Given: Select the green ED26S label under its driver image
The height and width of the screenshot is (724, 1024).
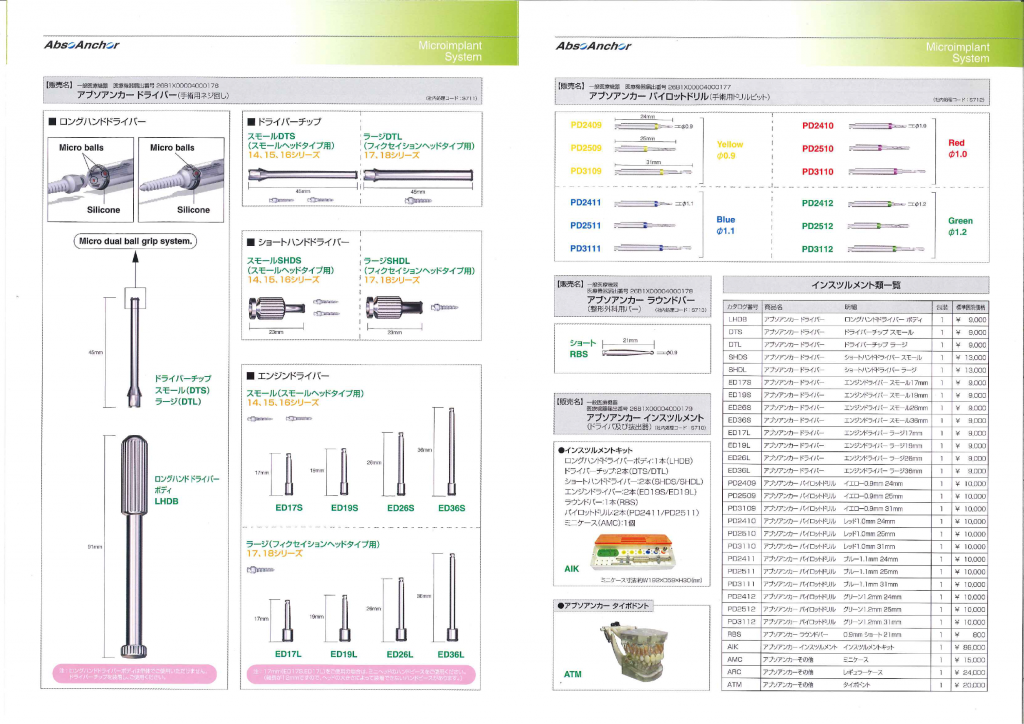Looking at the screenshot, I should [400, 508].
